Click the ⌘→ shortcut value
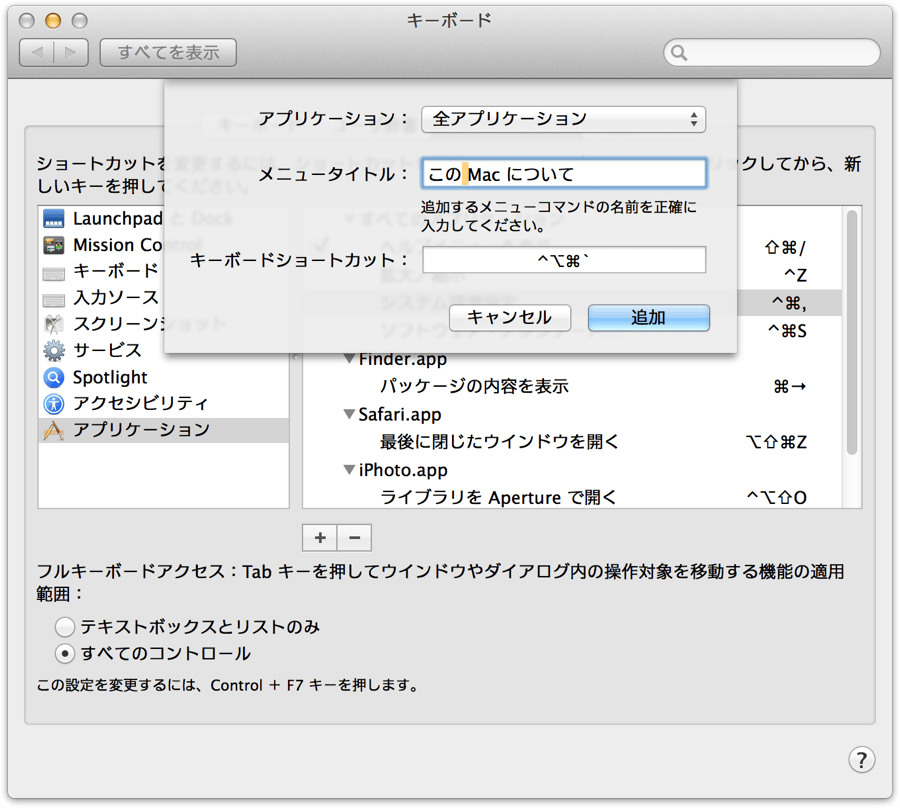Viewport: 900px width, 808px height. tap(790, 387)
